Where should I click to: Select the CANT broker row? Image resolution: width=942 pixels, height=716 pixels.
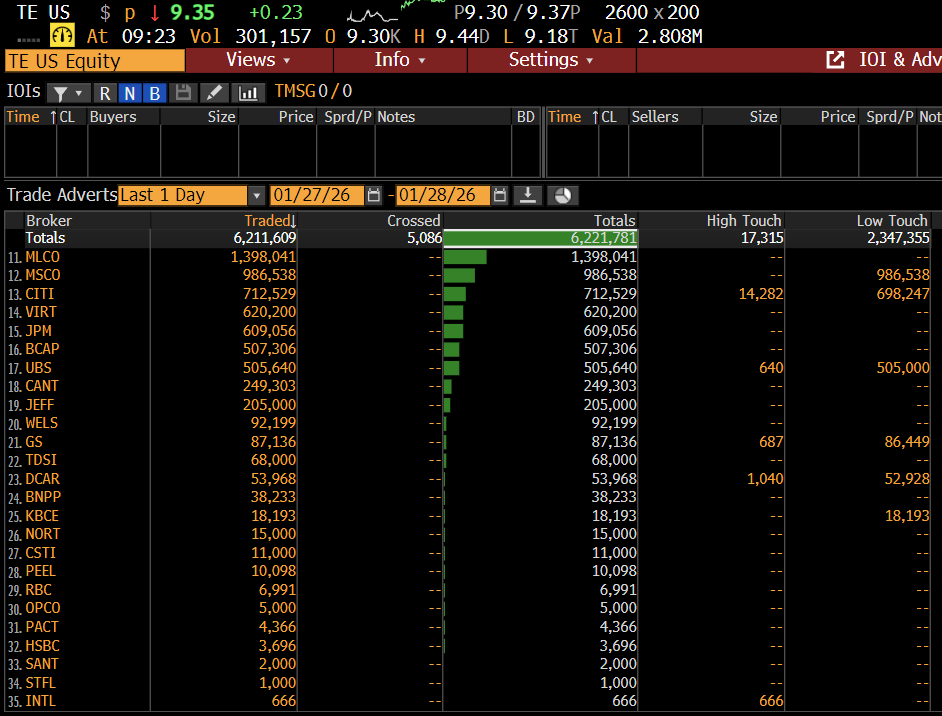click(x=469, y=386)
